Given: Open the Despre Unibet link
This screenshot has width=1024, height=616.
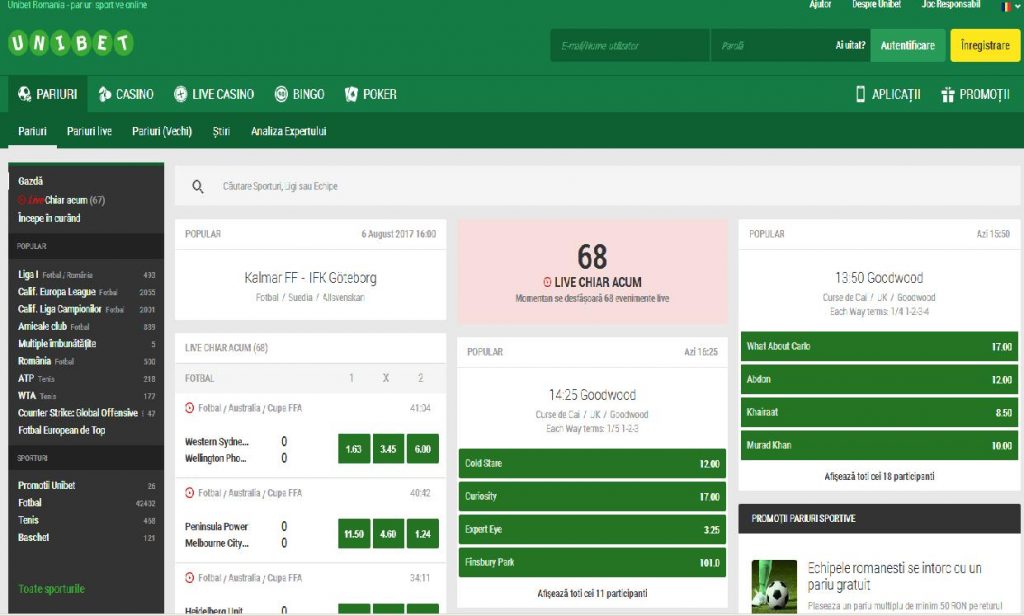Looking at the screenshot, I should [876, 4].
